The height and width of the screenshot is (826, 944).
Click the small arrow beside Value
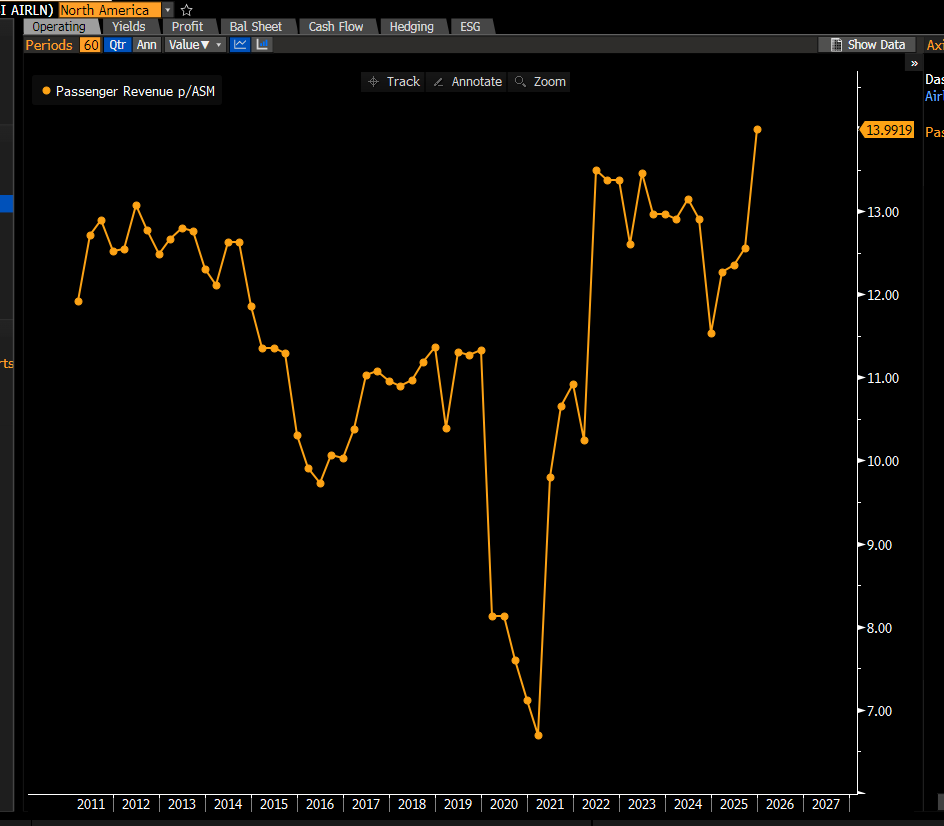219,45
